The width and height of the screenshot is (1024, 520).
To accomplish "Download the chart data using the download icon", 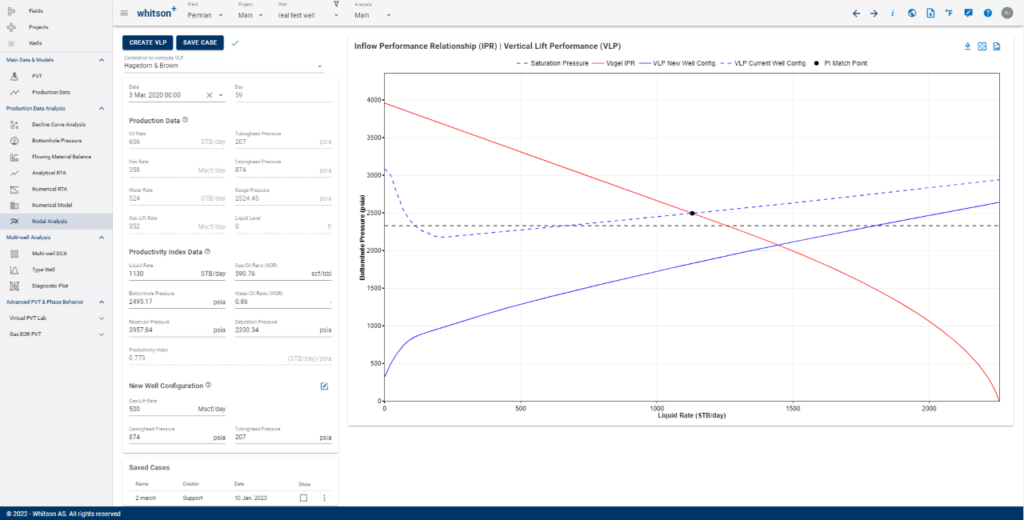I will (x=968, y=46).
